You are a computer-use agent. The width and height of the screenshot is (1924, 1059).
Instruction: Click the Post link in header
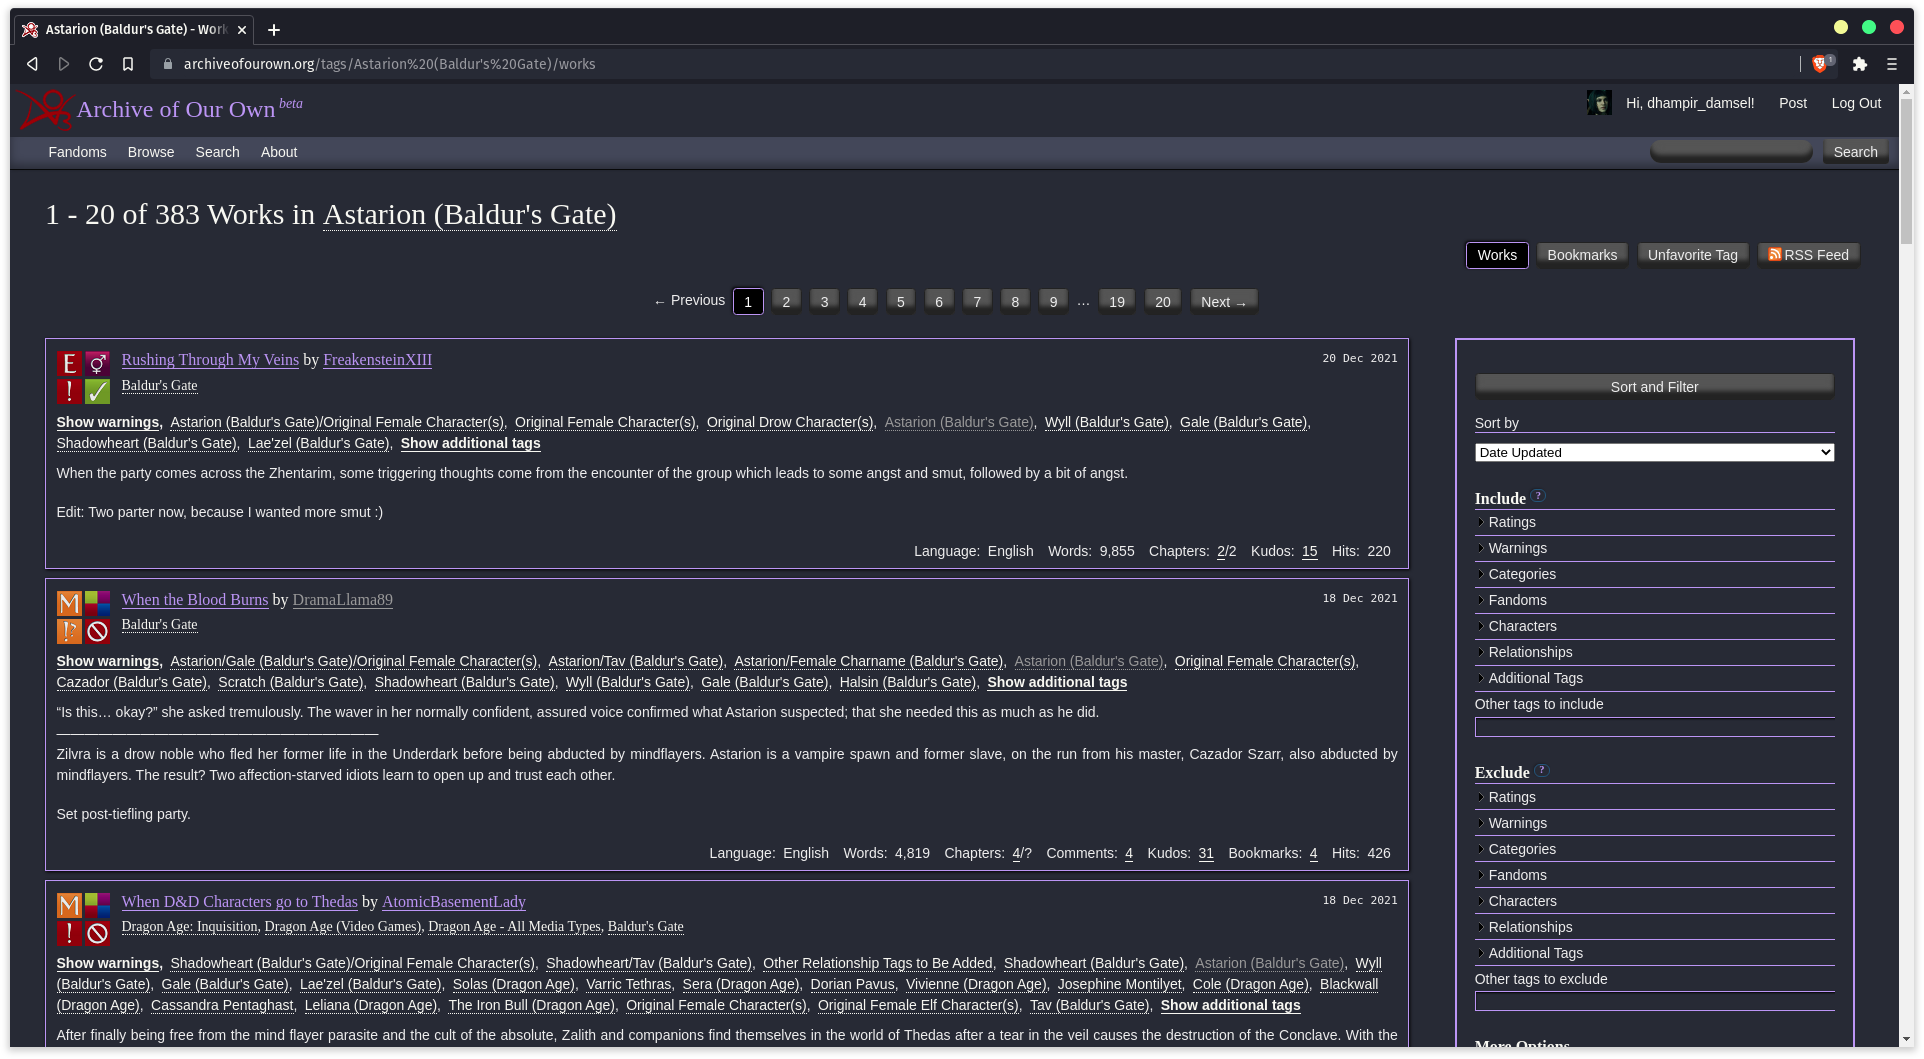click(x=1793, y=103)
